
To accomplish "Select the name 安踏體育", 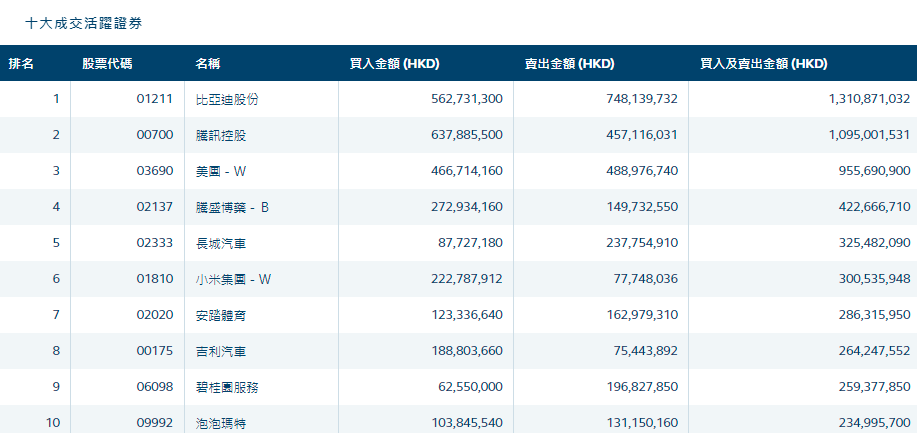I will pos(220,315).
